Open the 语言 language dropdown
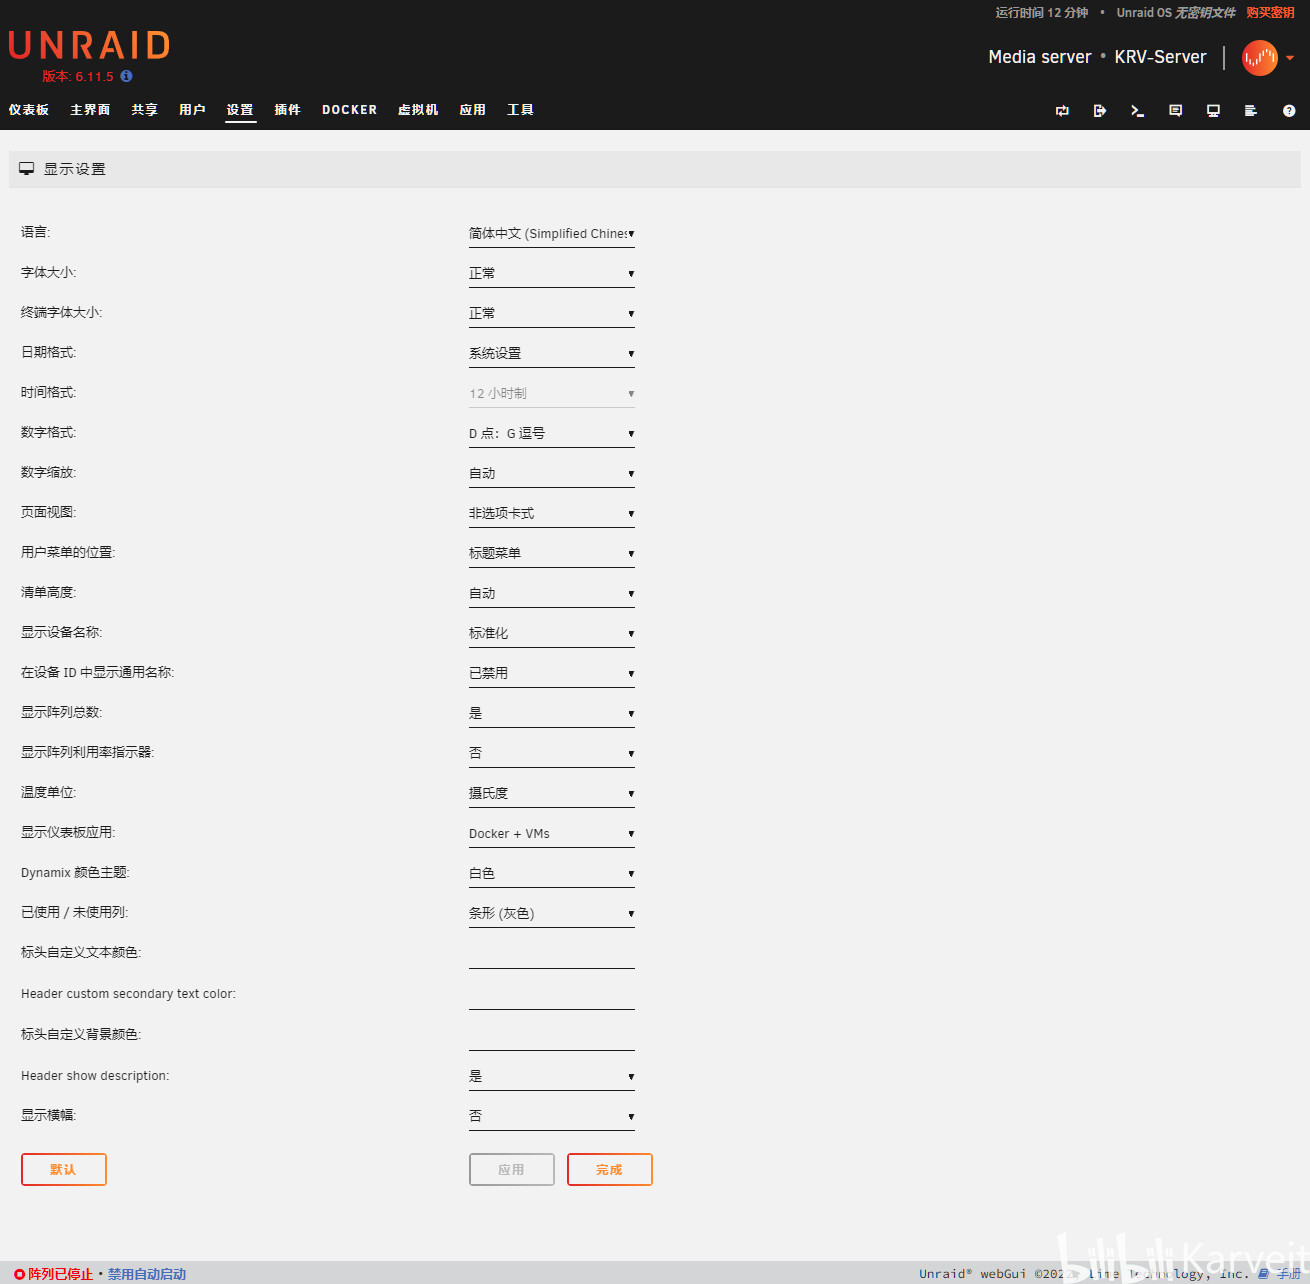Image resolution: width=1310 pixels, height=1284 pixels. click(x=552, y=234)
